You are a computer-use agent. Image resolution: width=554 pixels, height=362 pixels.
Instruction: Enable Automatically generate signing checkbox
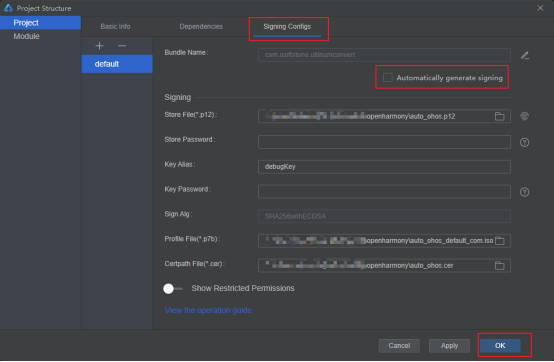click(x=388, y=77)
